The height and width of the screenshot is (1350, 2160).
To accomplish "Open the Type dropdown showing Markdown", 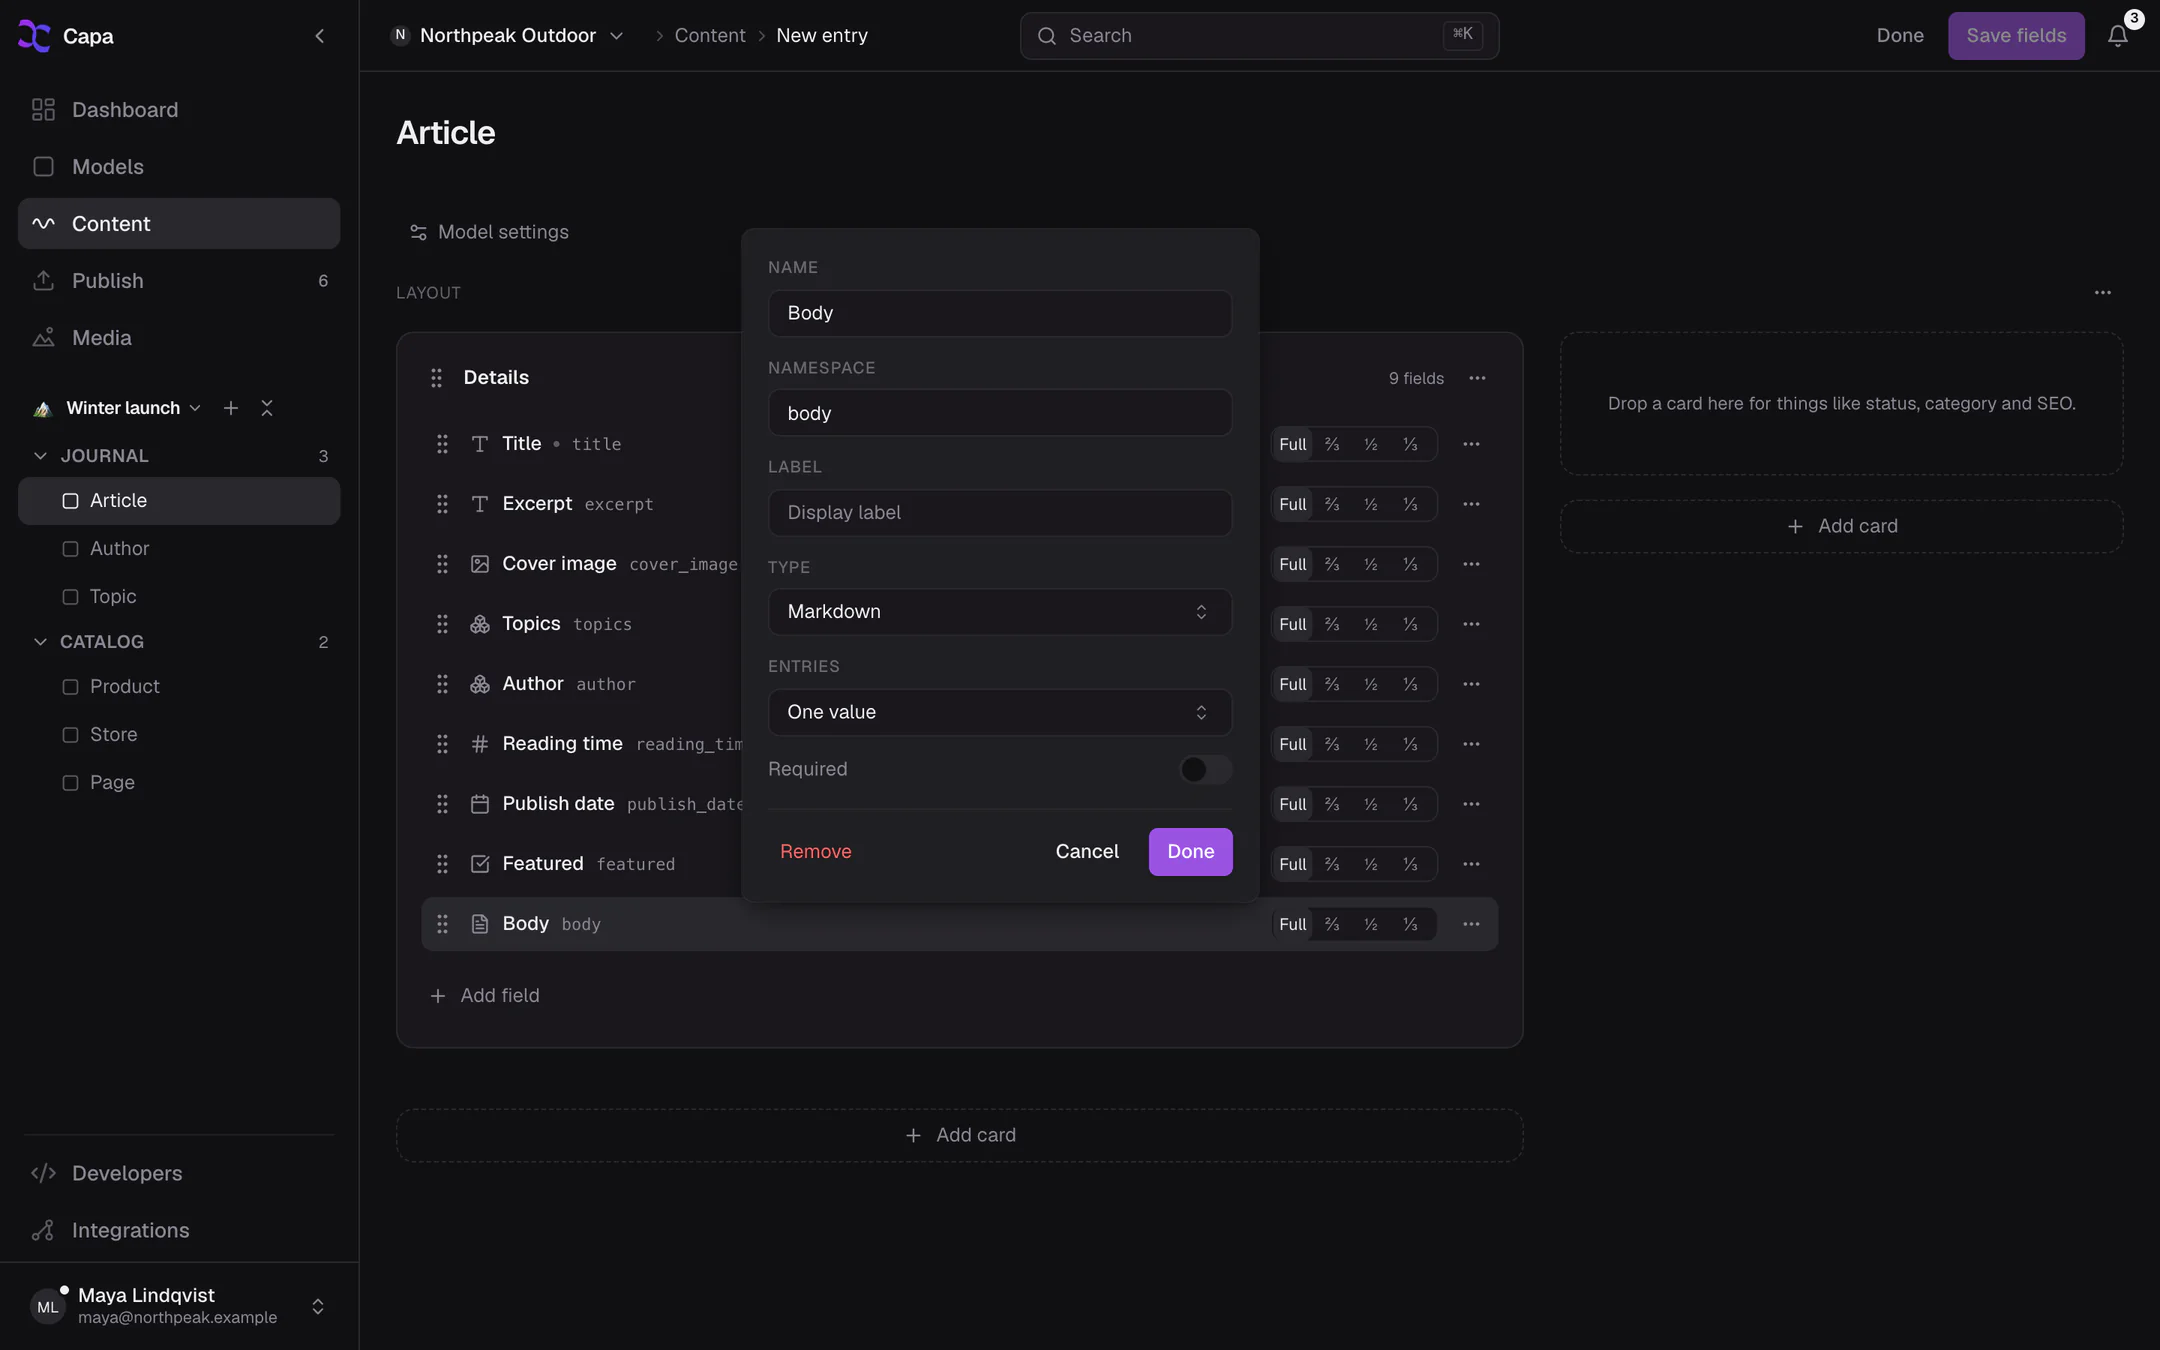I will click(x=1000, y=612).
